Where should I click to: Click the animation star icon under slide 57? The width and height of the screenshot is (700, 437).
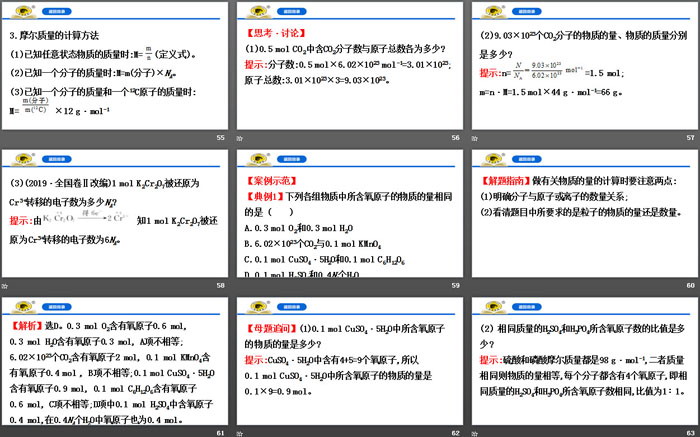475,139
